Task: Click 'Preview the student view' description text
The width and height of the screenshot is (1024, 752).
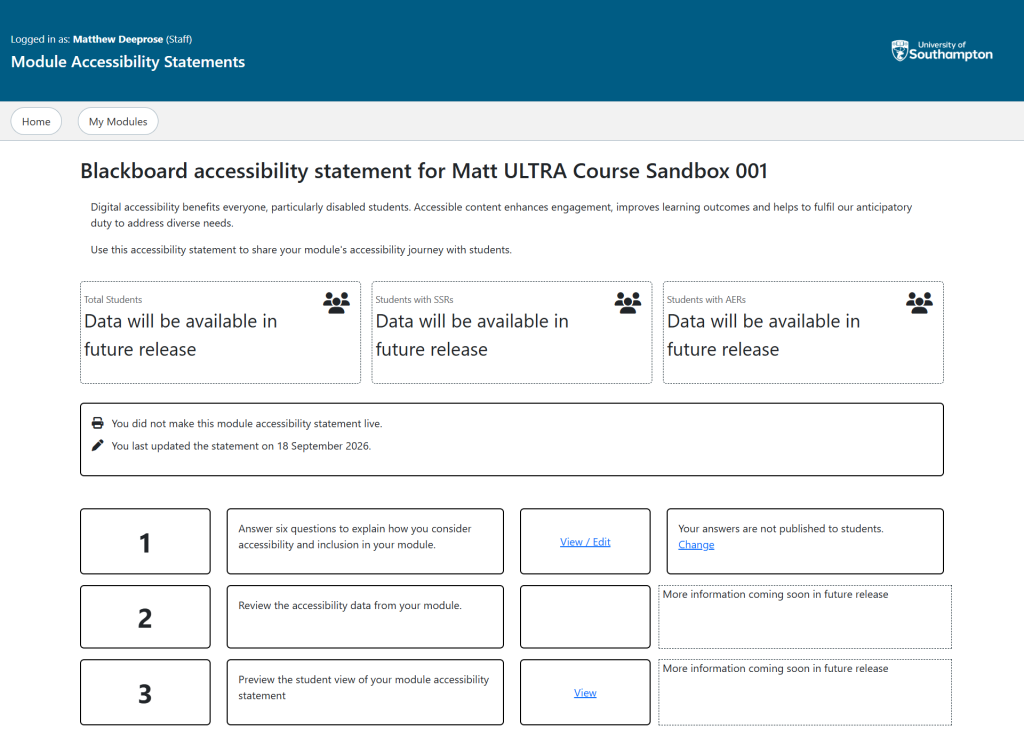Action: pos(364,687)
